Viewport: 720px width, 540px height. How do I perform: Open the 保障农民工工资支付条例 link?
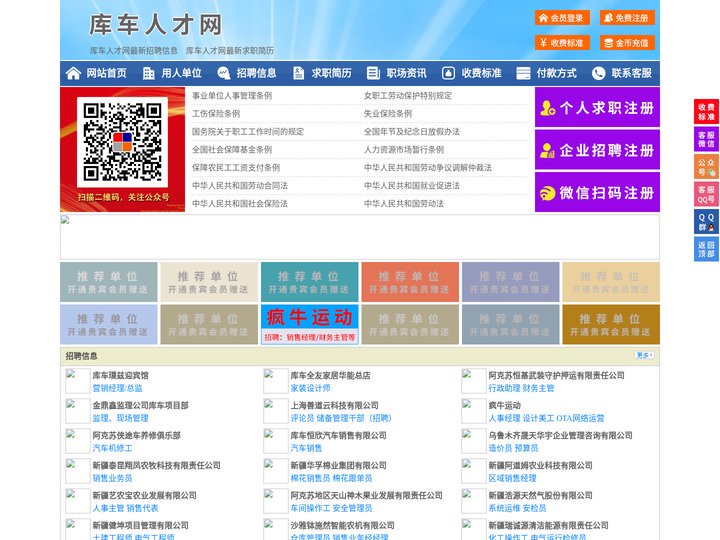(x=236, y=168)
